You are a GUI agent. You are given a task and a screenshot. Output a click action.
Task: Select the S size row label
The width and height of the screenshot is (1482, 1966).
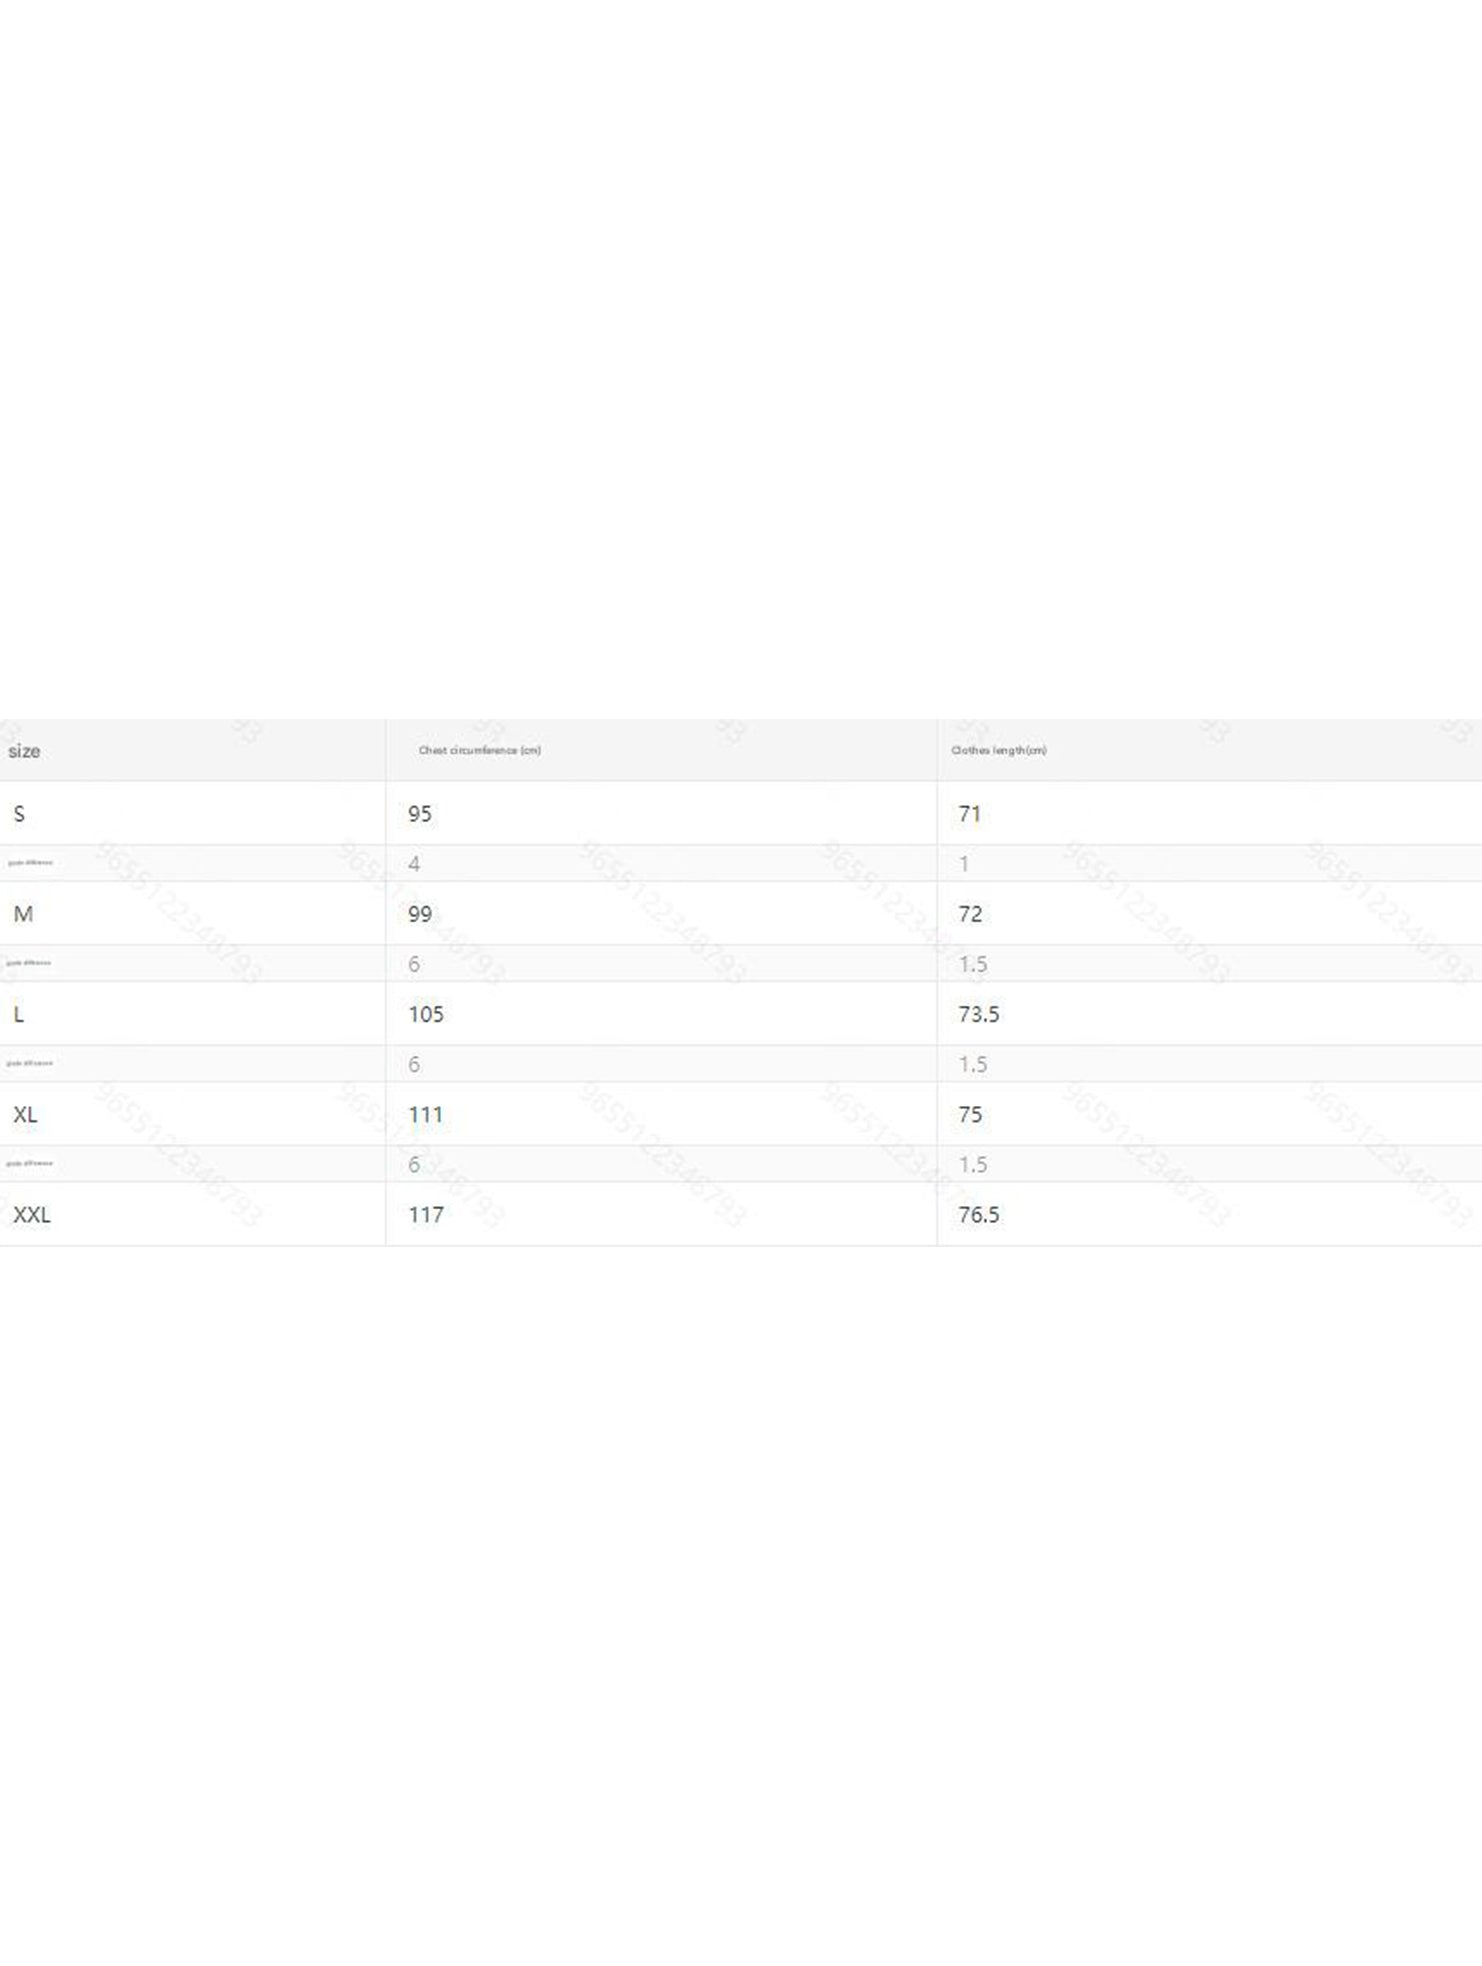19,814
